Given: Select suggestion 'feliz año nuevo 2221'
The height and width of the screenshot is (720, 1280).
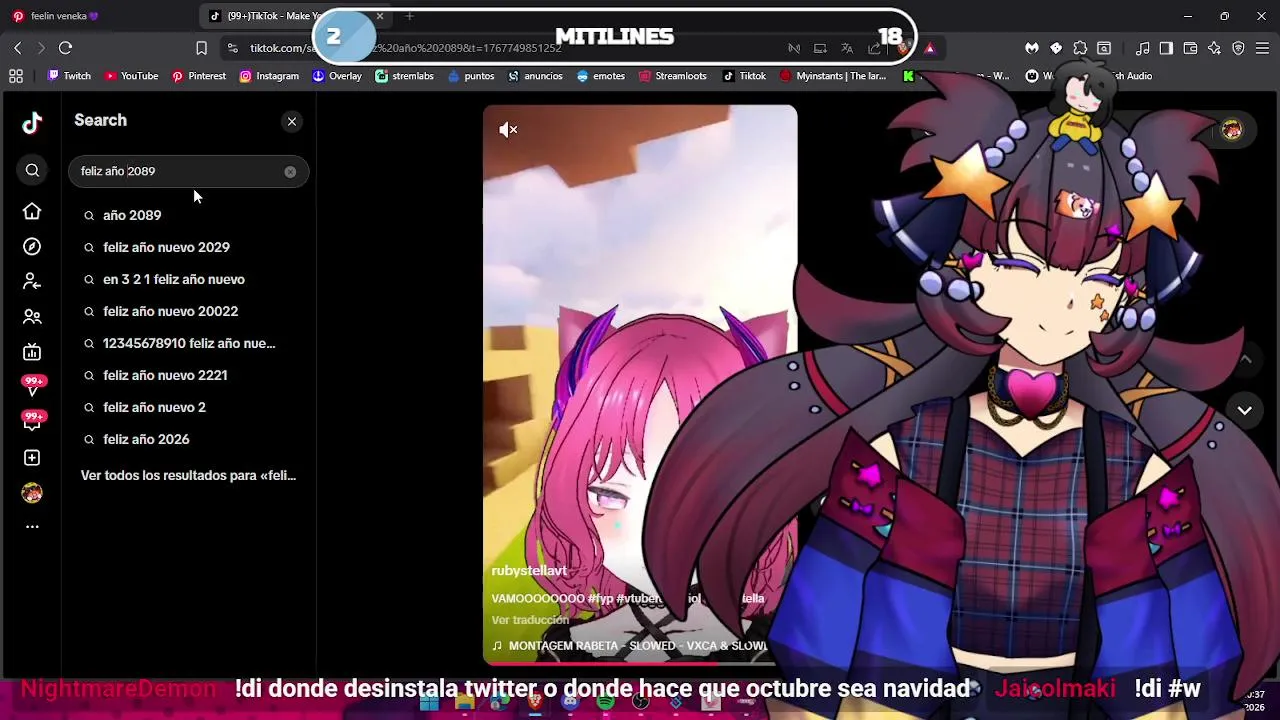Looking at the screenshot, I should pyautogui.click(x=165, y=375).
